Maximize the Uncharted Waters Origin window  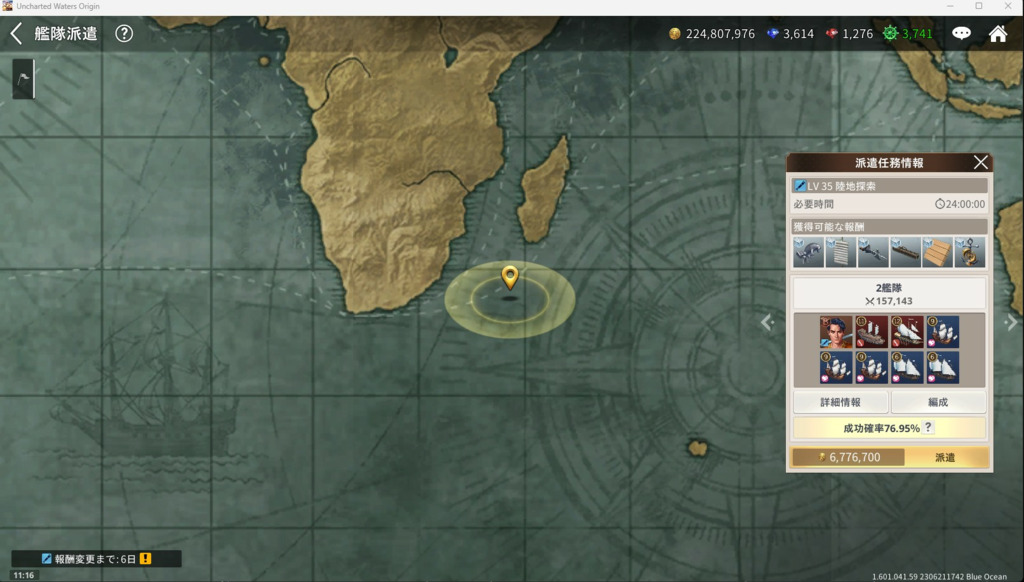(979, 6)
